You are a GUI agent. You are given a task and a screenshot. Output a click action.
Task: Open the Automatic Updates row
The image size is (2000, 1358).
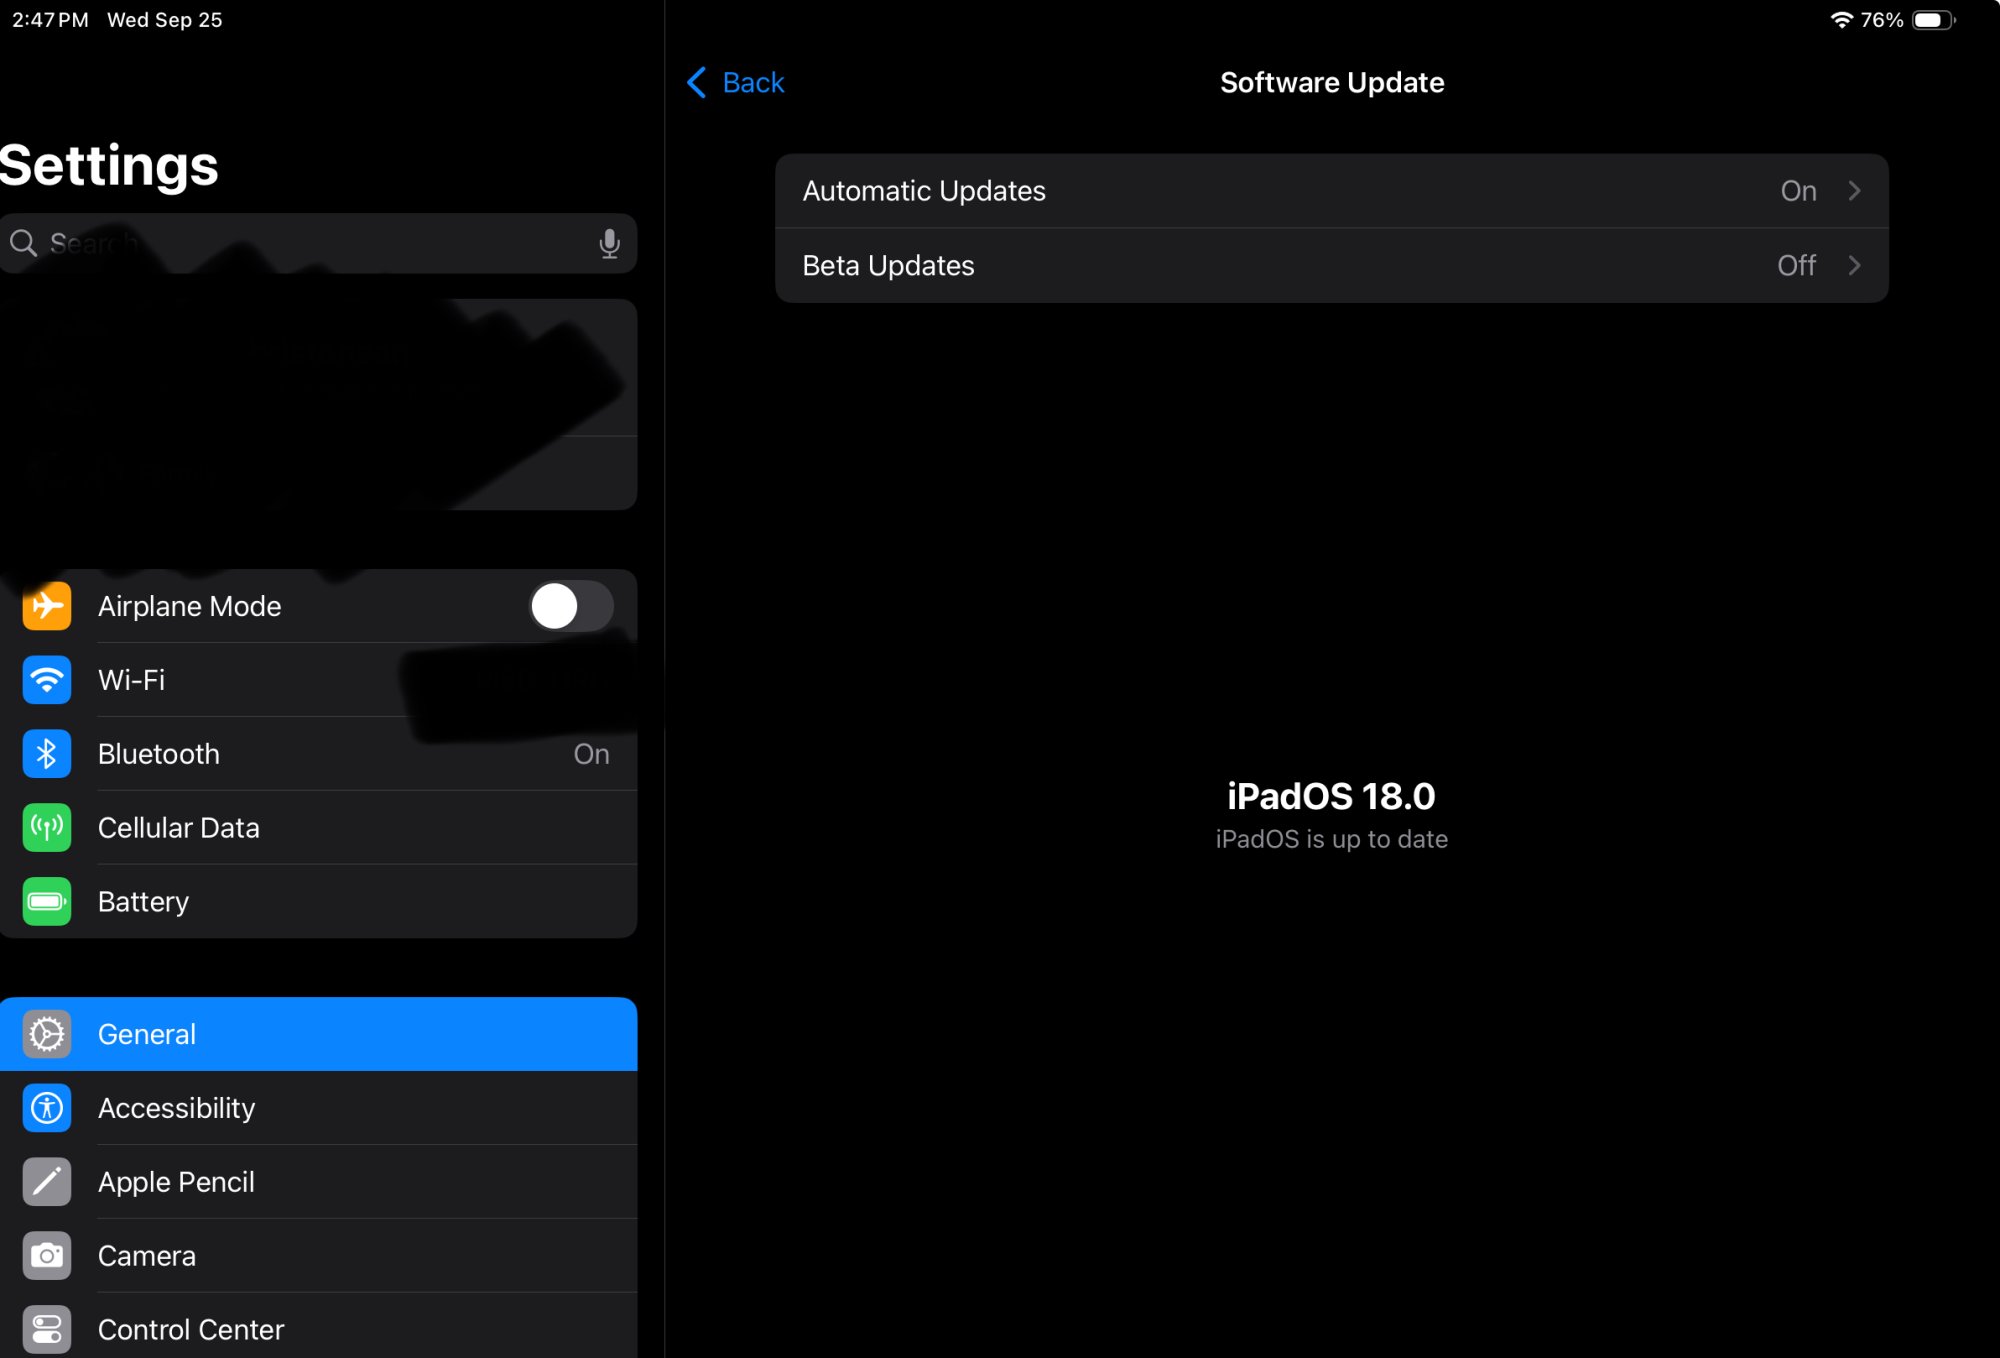1330,191
